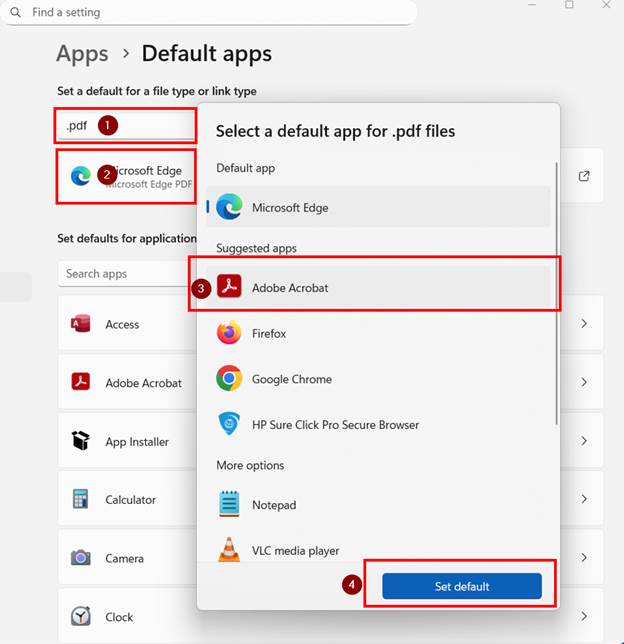Viewport: 624px width, 644px height.
Task: Expand the Access row chevron
Action: (x=584, y=324)
